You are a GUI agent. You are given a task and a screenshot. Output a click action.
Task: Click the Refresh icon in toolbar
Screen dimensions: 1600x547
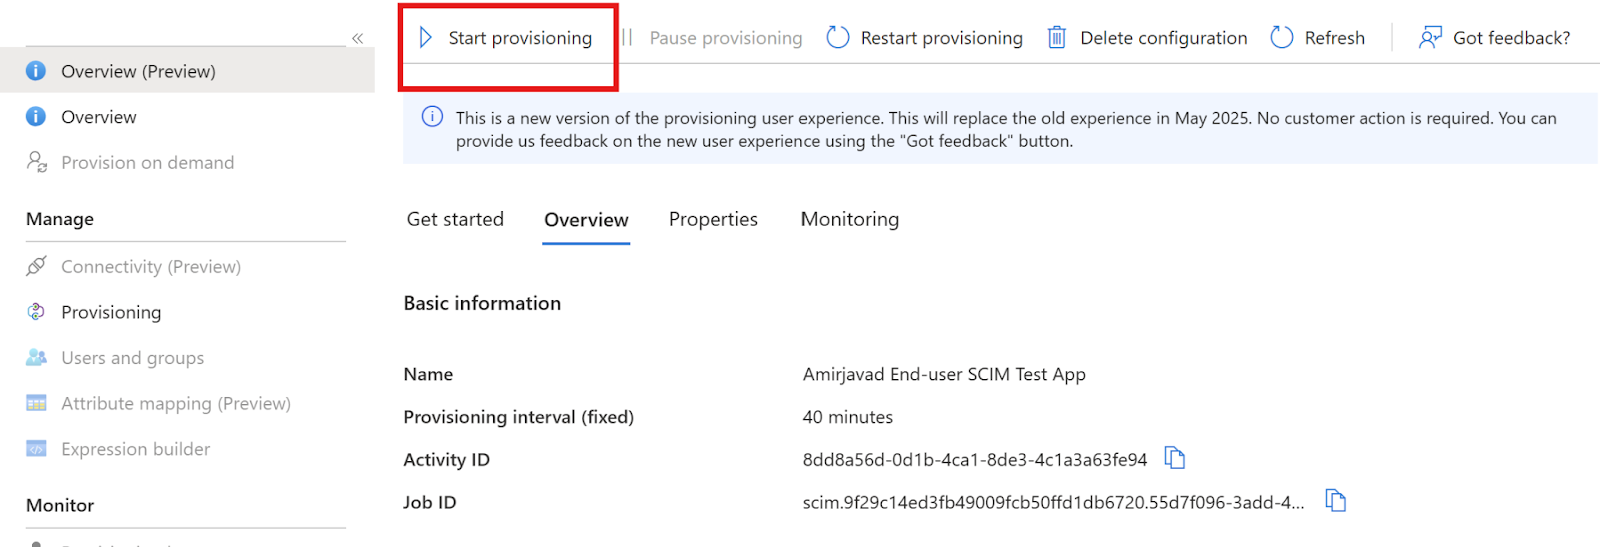pos(1282,38)
